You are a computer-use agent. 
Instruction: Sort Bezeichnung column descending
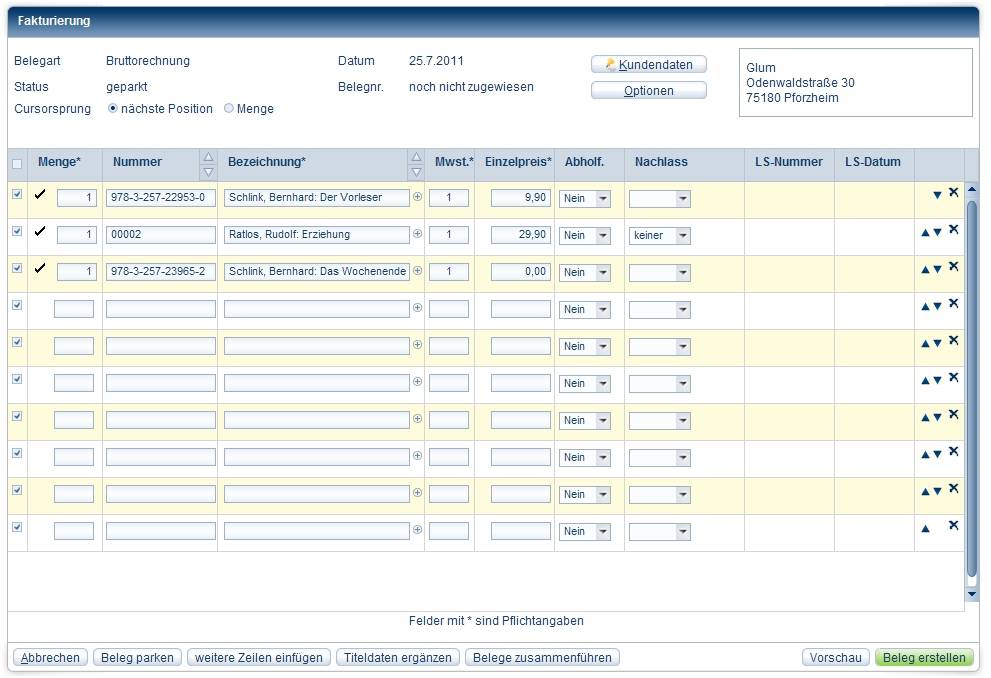(416, 172)
